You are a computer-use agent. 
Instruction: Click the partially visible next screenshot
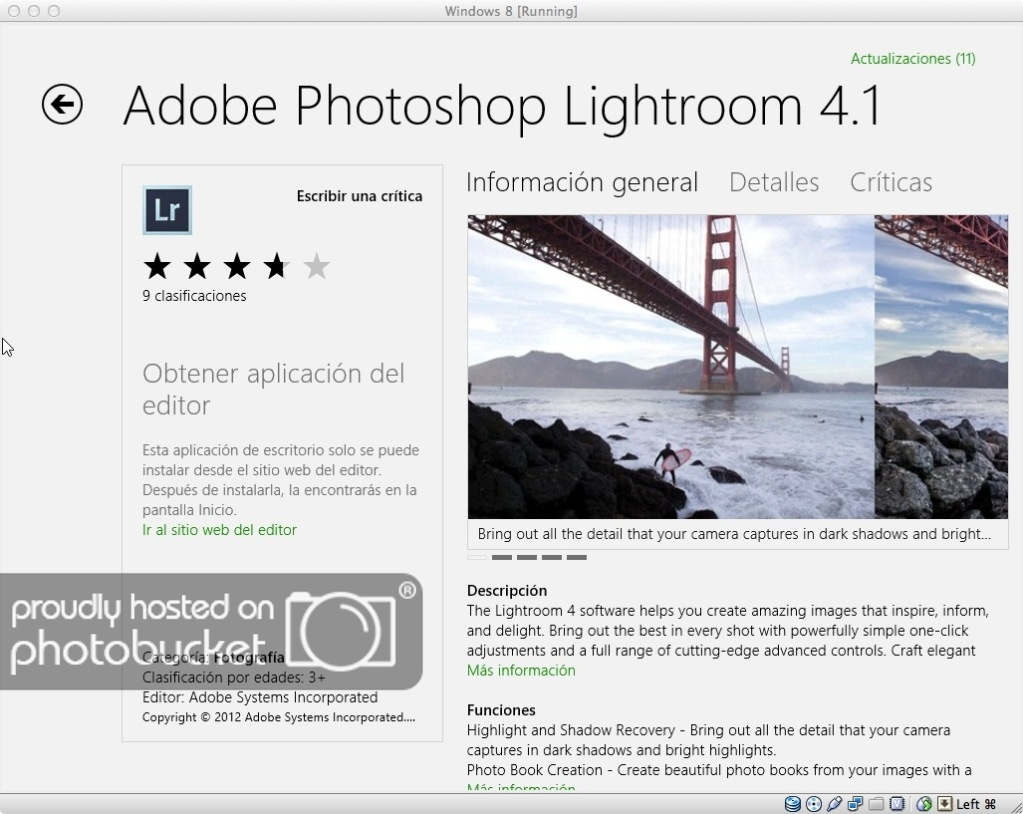pos(941,366)
